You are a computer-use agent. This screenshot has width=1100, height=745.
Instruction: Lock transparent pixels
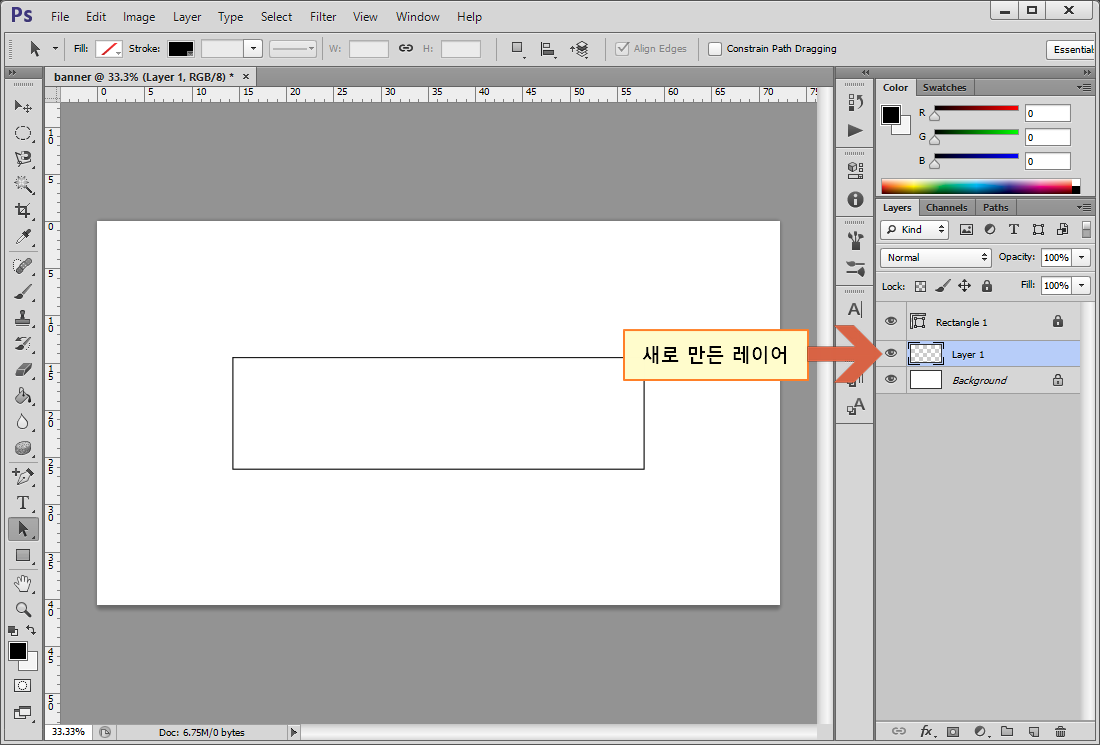pyautogui.click(x=920, y=286)
